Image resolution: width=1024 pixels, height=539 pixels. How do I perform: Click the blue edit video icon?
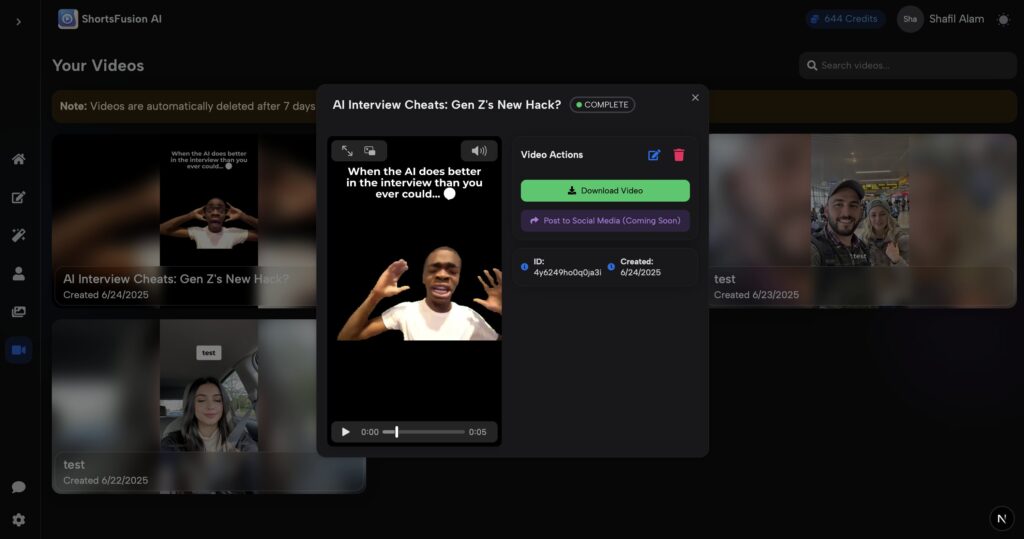pyautogui.click(x=654, y=155)
